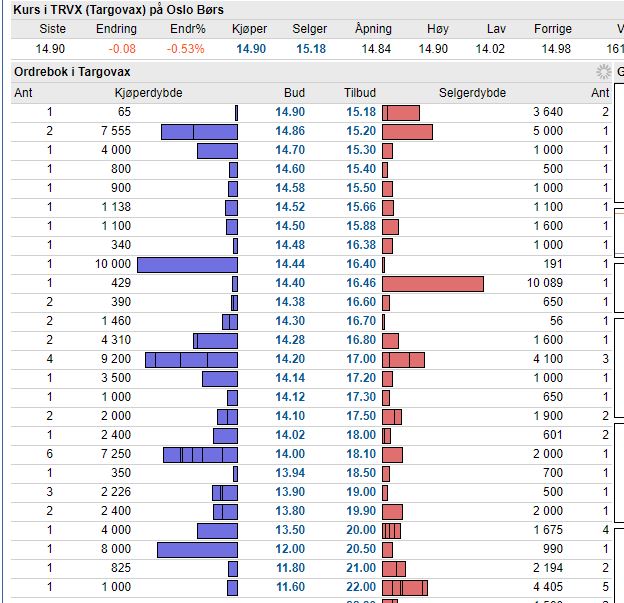The image size is (624, 603).
Task: Select offer price 16.46
Action: [361, 283]
